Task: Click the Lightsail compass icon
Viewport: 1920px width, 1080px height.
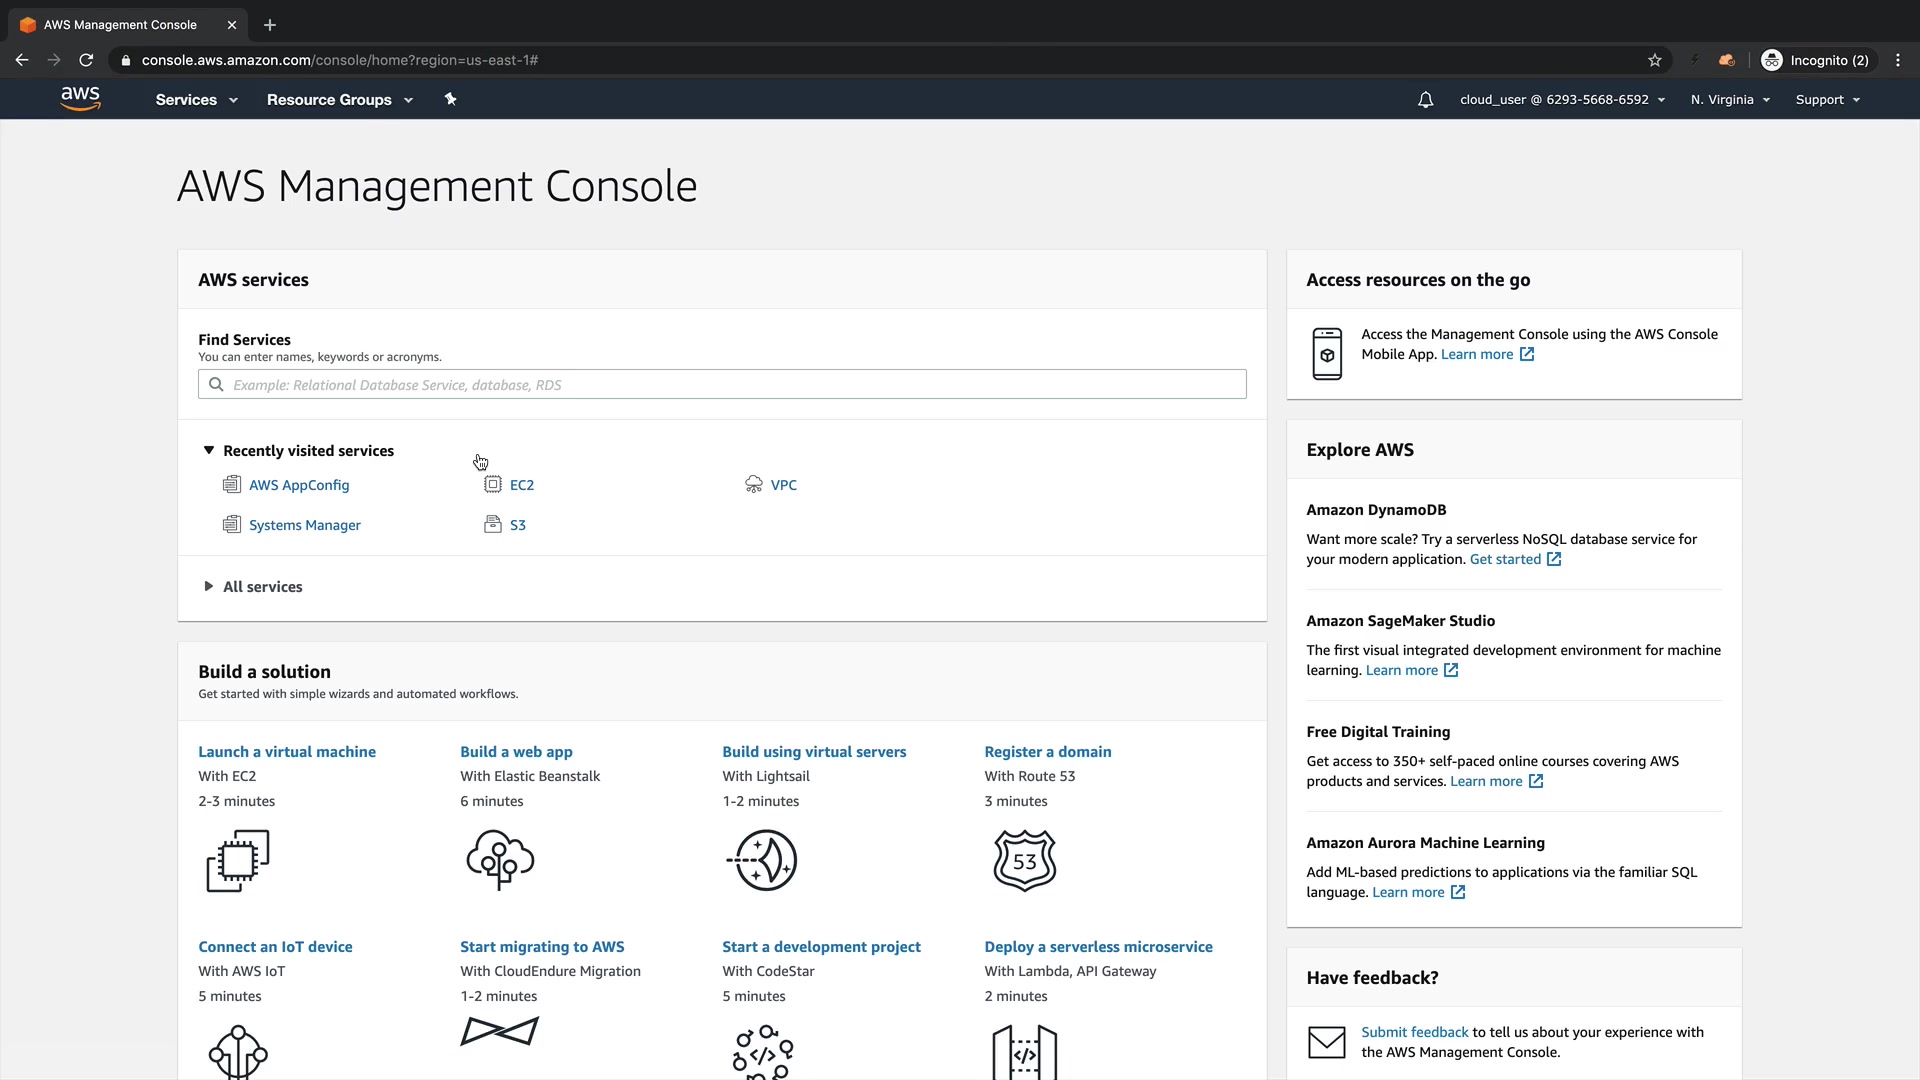Action: pyautogui.click(x=762, y=860)
